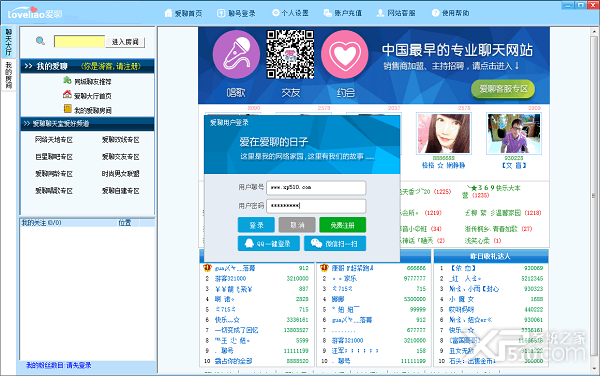Click the 用户密码 input field

coord(316,206)
